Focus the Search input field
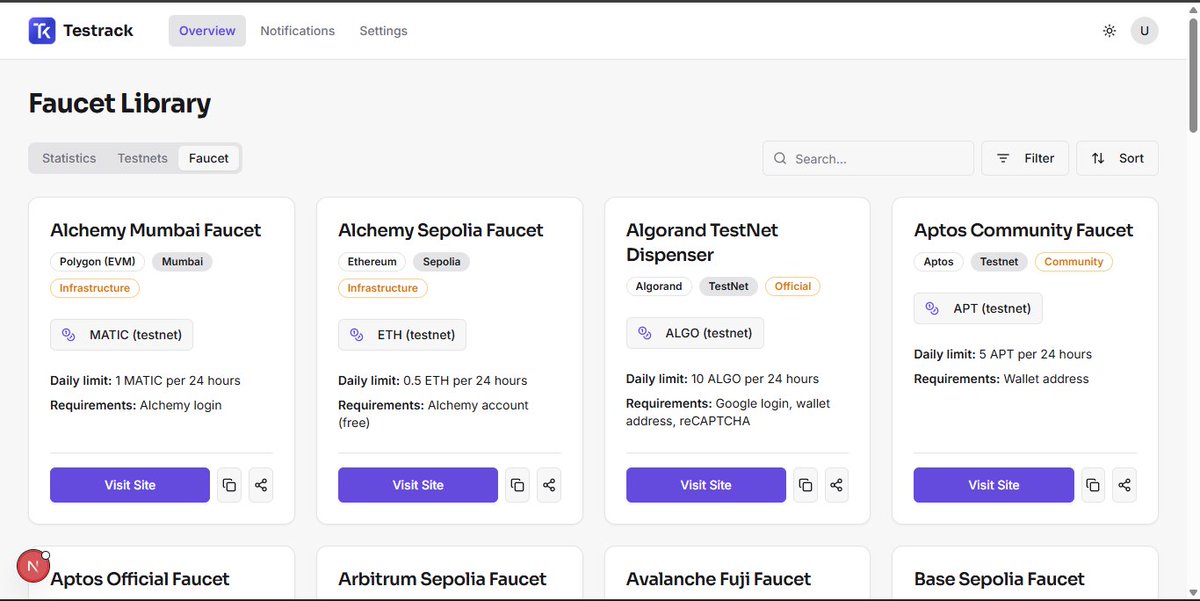Viewport: 1200px width, 601px height. coord(868,158)
